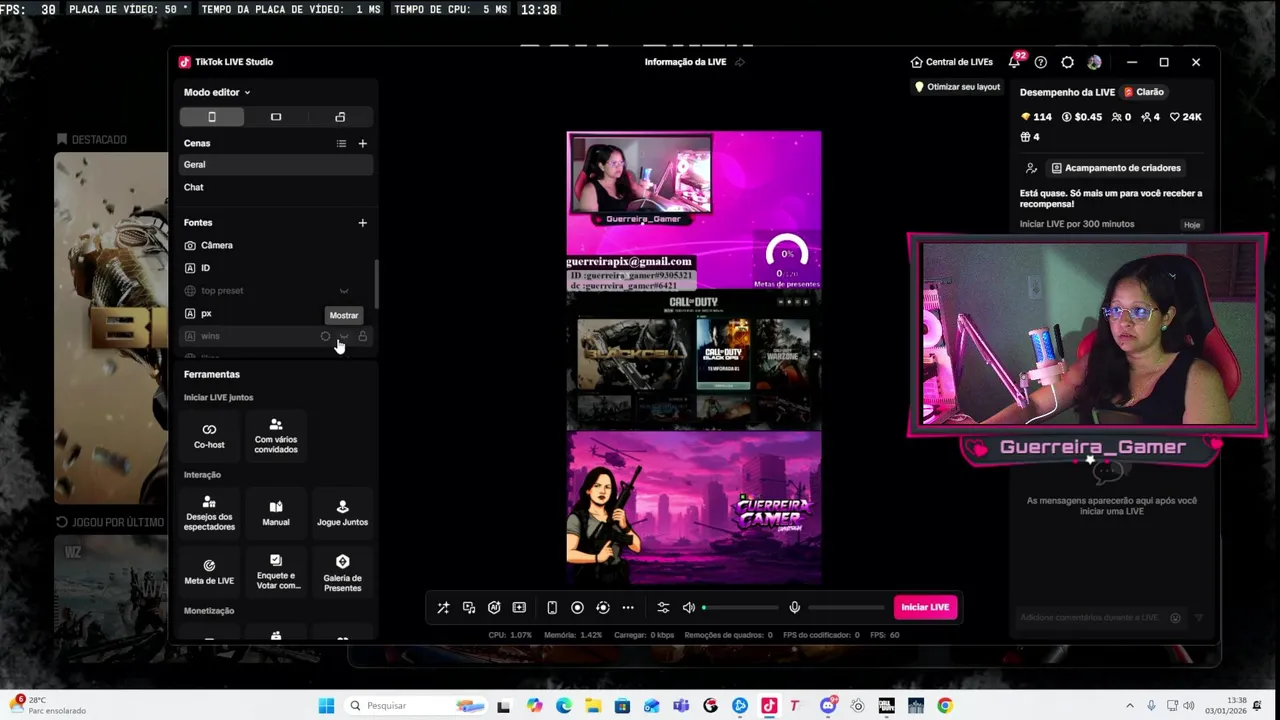Adjust the speaker volume slider
The image size is (1280, 720).
tap(740, 607)
